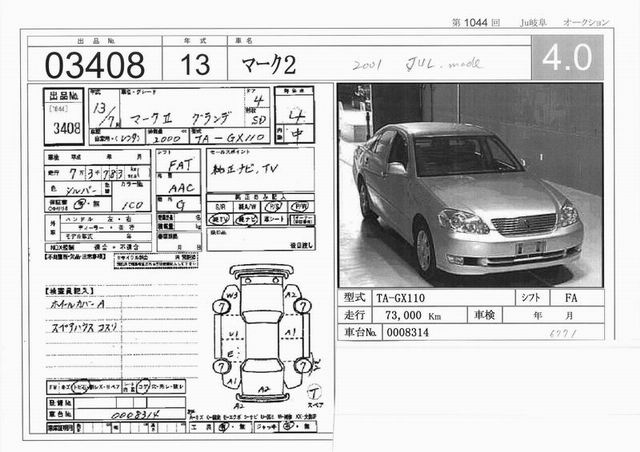Click the オークション label at top right
Screen dimensions: 640x452
click(x=586, y=22)
